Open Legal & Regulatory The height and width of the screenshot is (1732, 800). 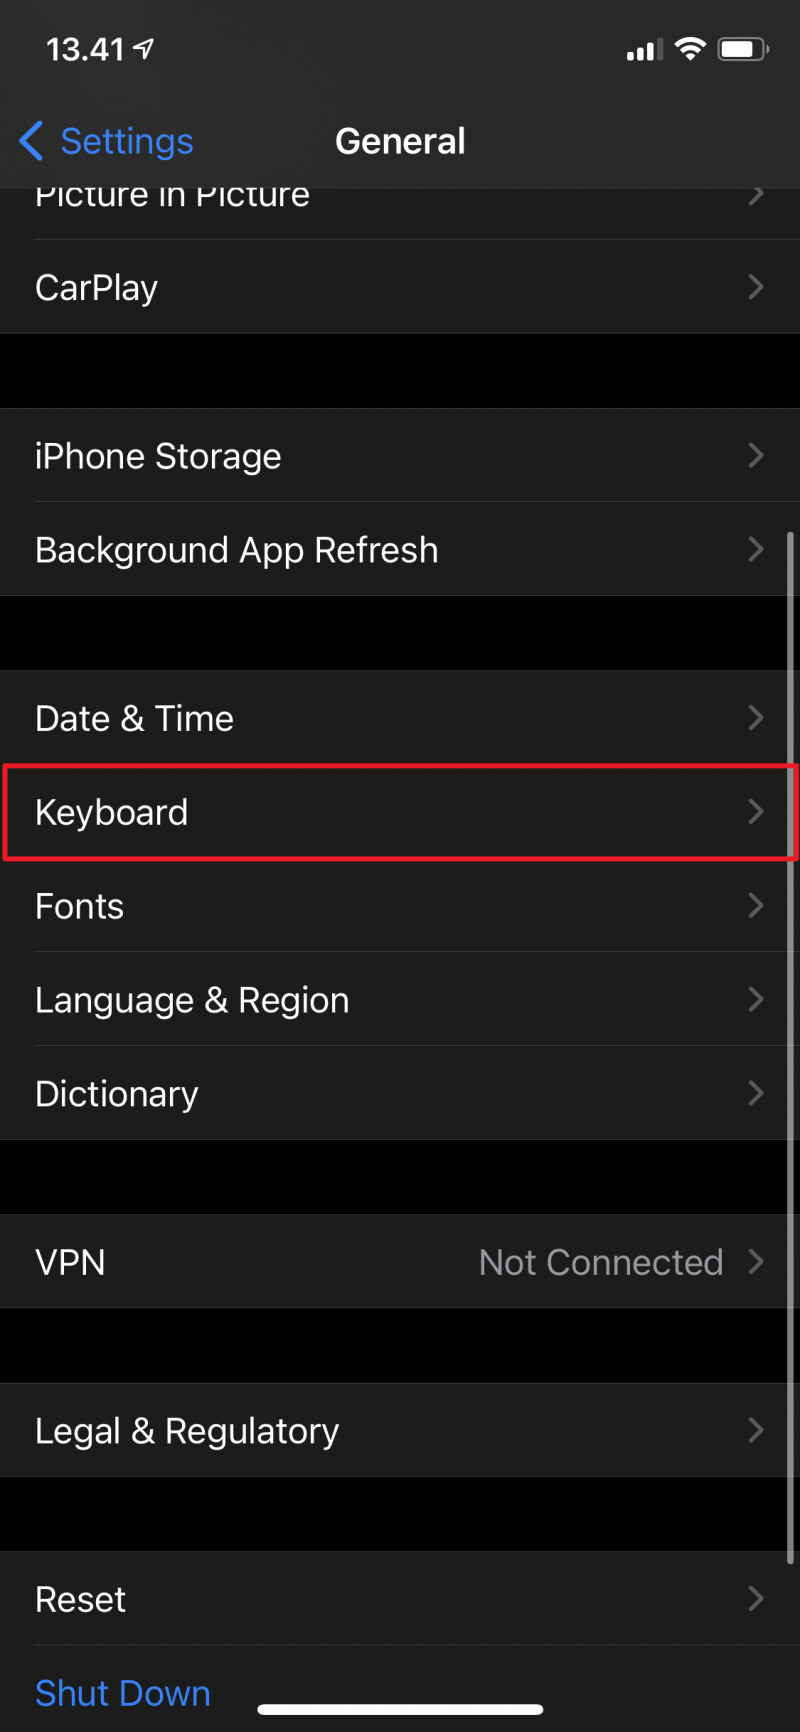click(187, 1431)
